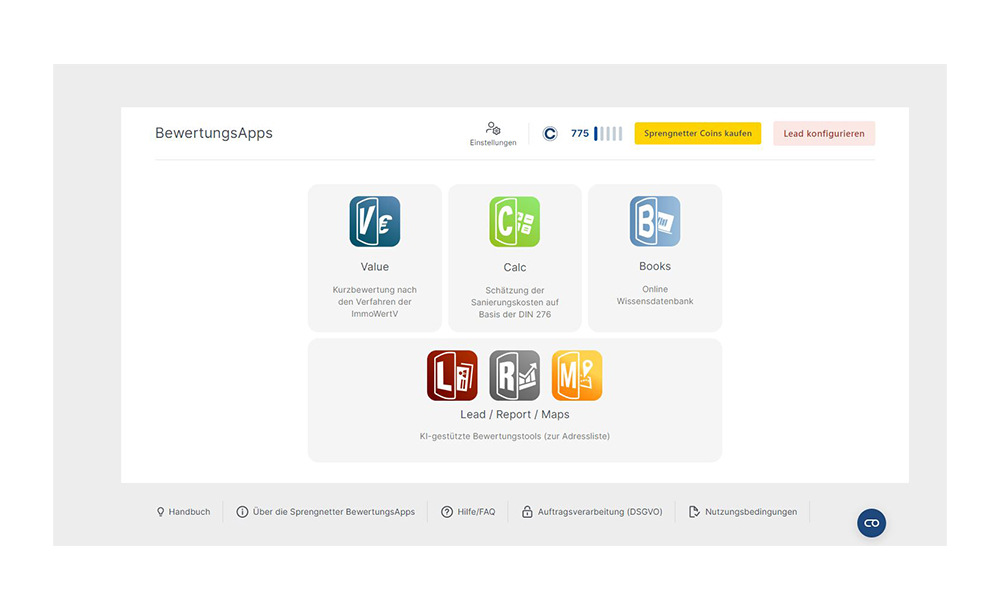The image size is (1000, 610).
Task: Click the coin level bar indicator
Action: (x=608, y=133)
